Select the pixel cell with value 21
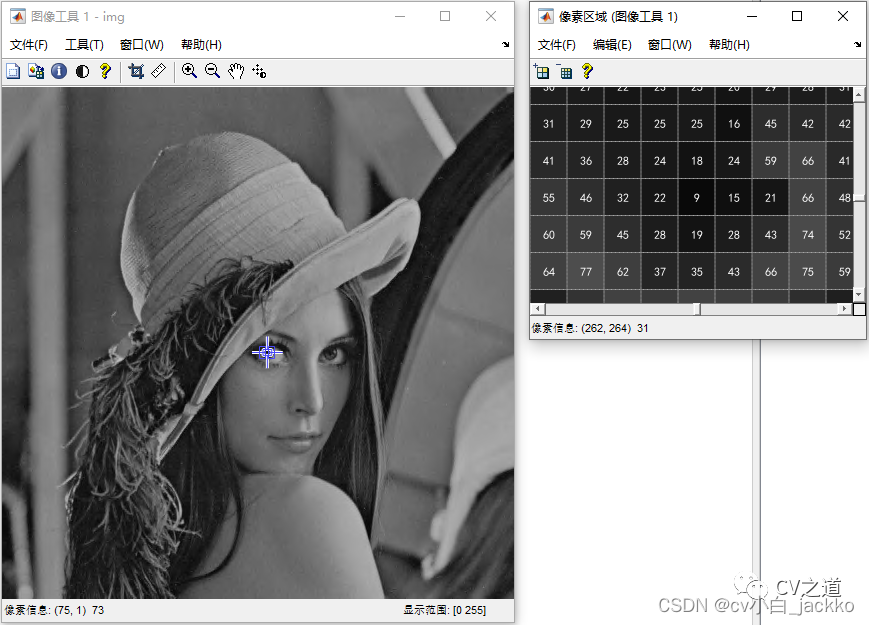Screen dimensions: 869x625 (x=771, y=198)
